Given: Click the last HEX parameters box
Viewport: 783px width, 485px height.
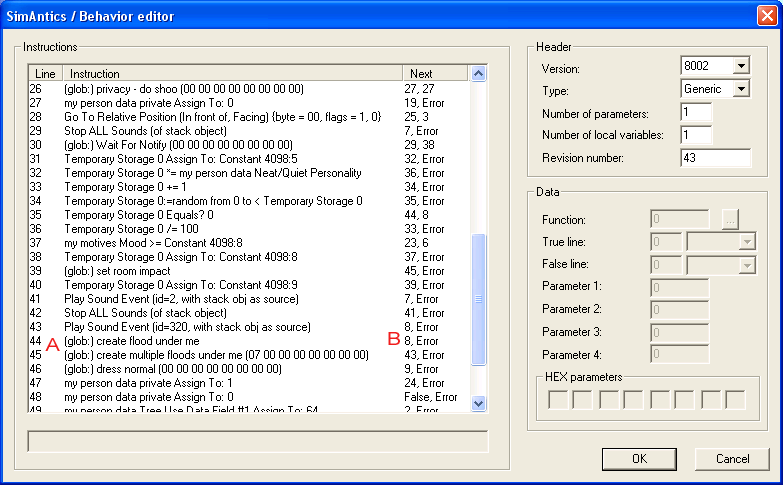Looking at the screenshot, I should tap(735, 400).
